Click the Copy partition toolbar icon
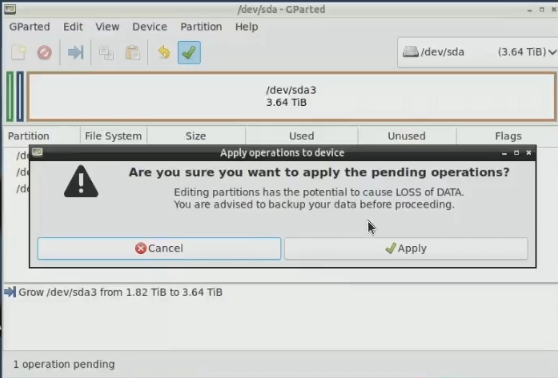 tap(106, 53)
